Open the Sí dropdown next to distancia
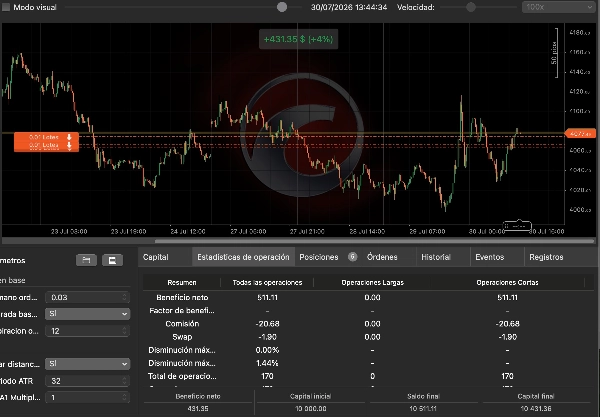Viewport: 600px width, 417px height. pos(87,364)
